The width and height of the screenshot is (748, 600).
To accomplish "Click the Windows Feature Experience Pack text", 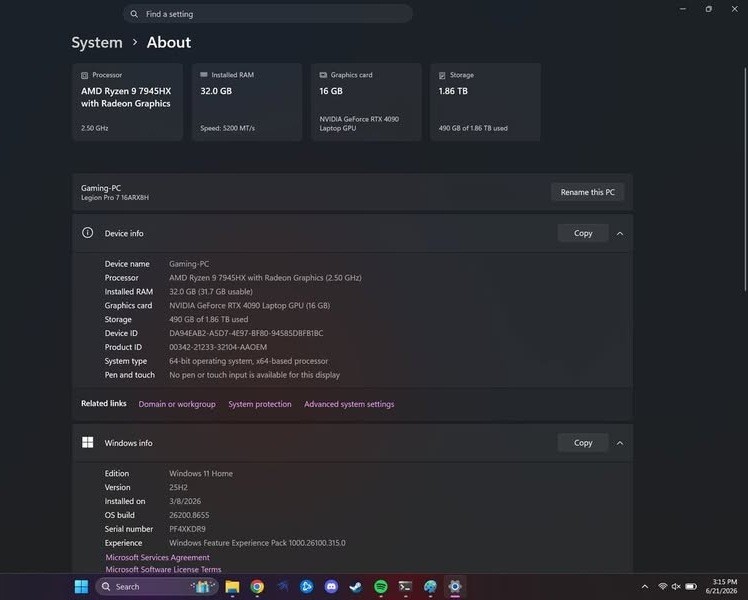I will [257, 543].
